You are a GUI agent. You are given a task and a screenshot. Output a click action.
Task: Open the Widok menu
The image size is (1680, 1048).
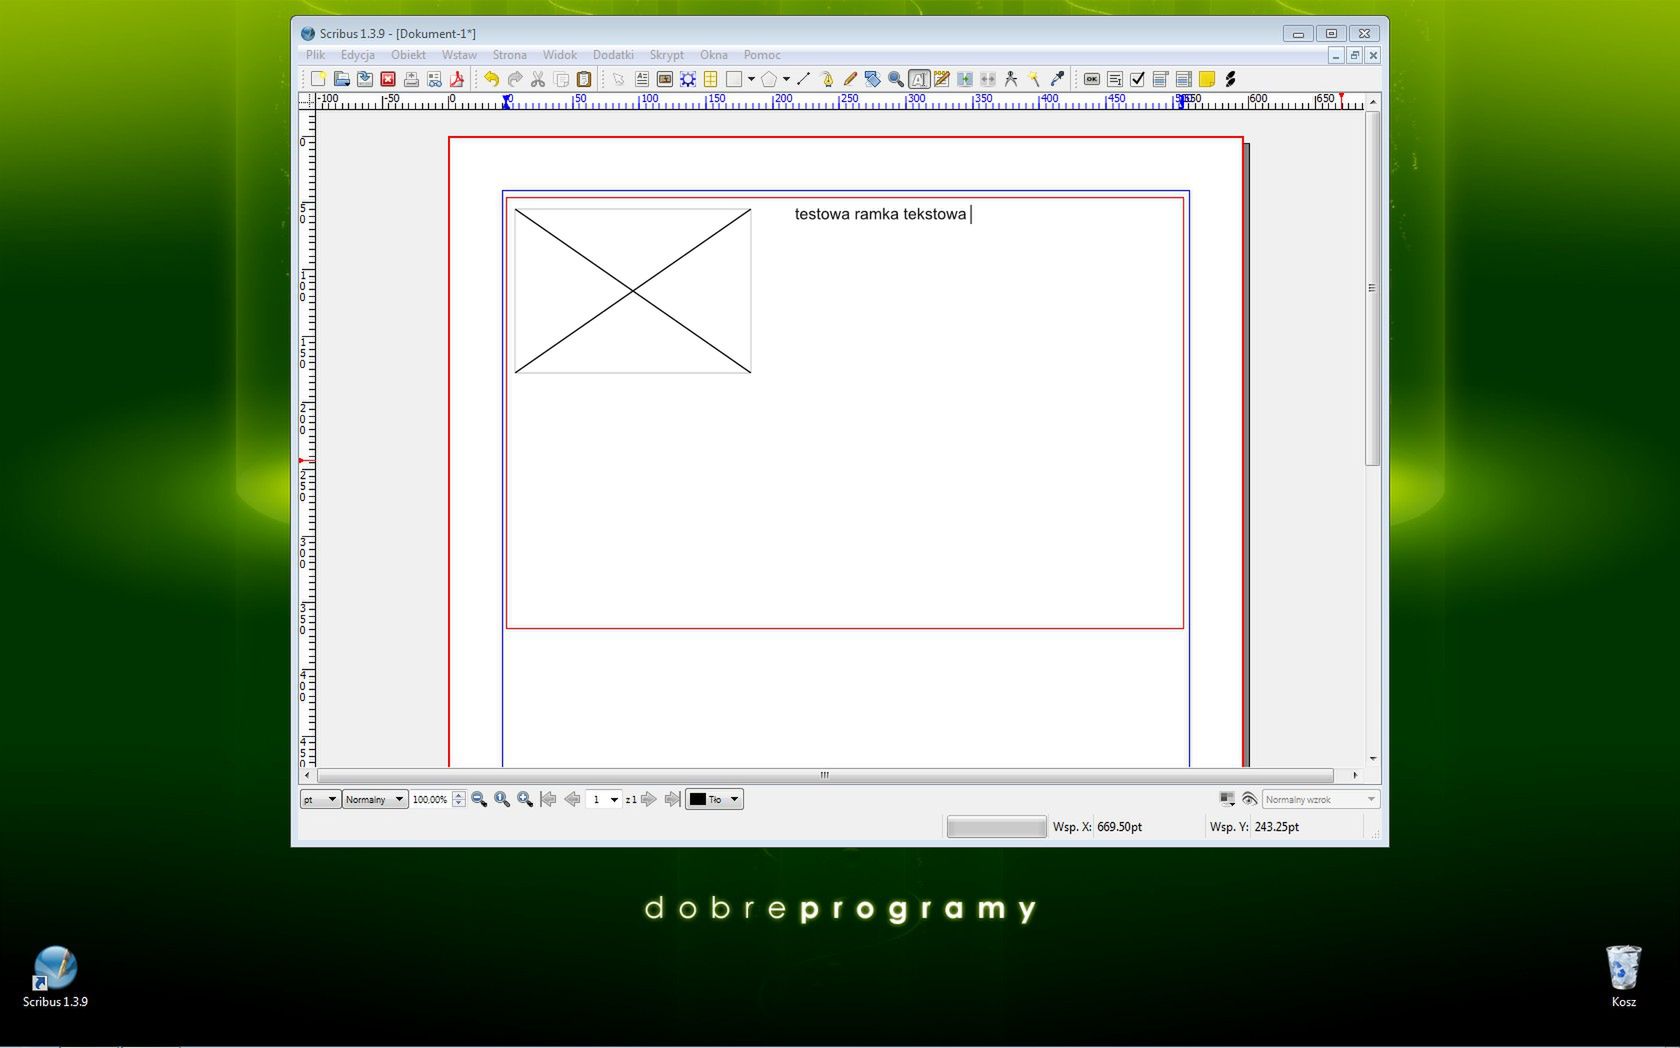point(560,55)
